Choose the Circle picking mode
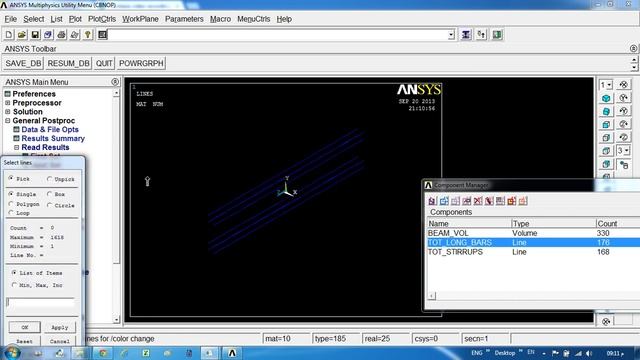This screenshot has height=360, width=640. [x=49, y=205]
